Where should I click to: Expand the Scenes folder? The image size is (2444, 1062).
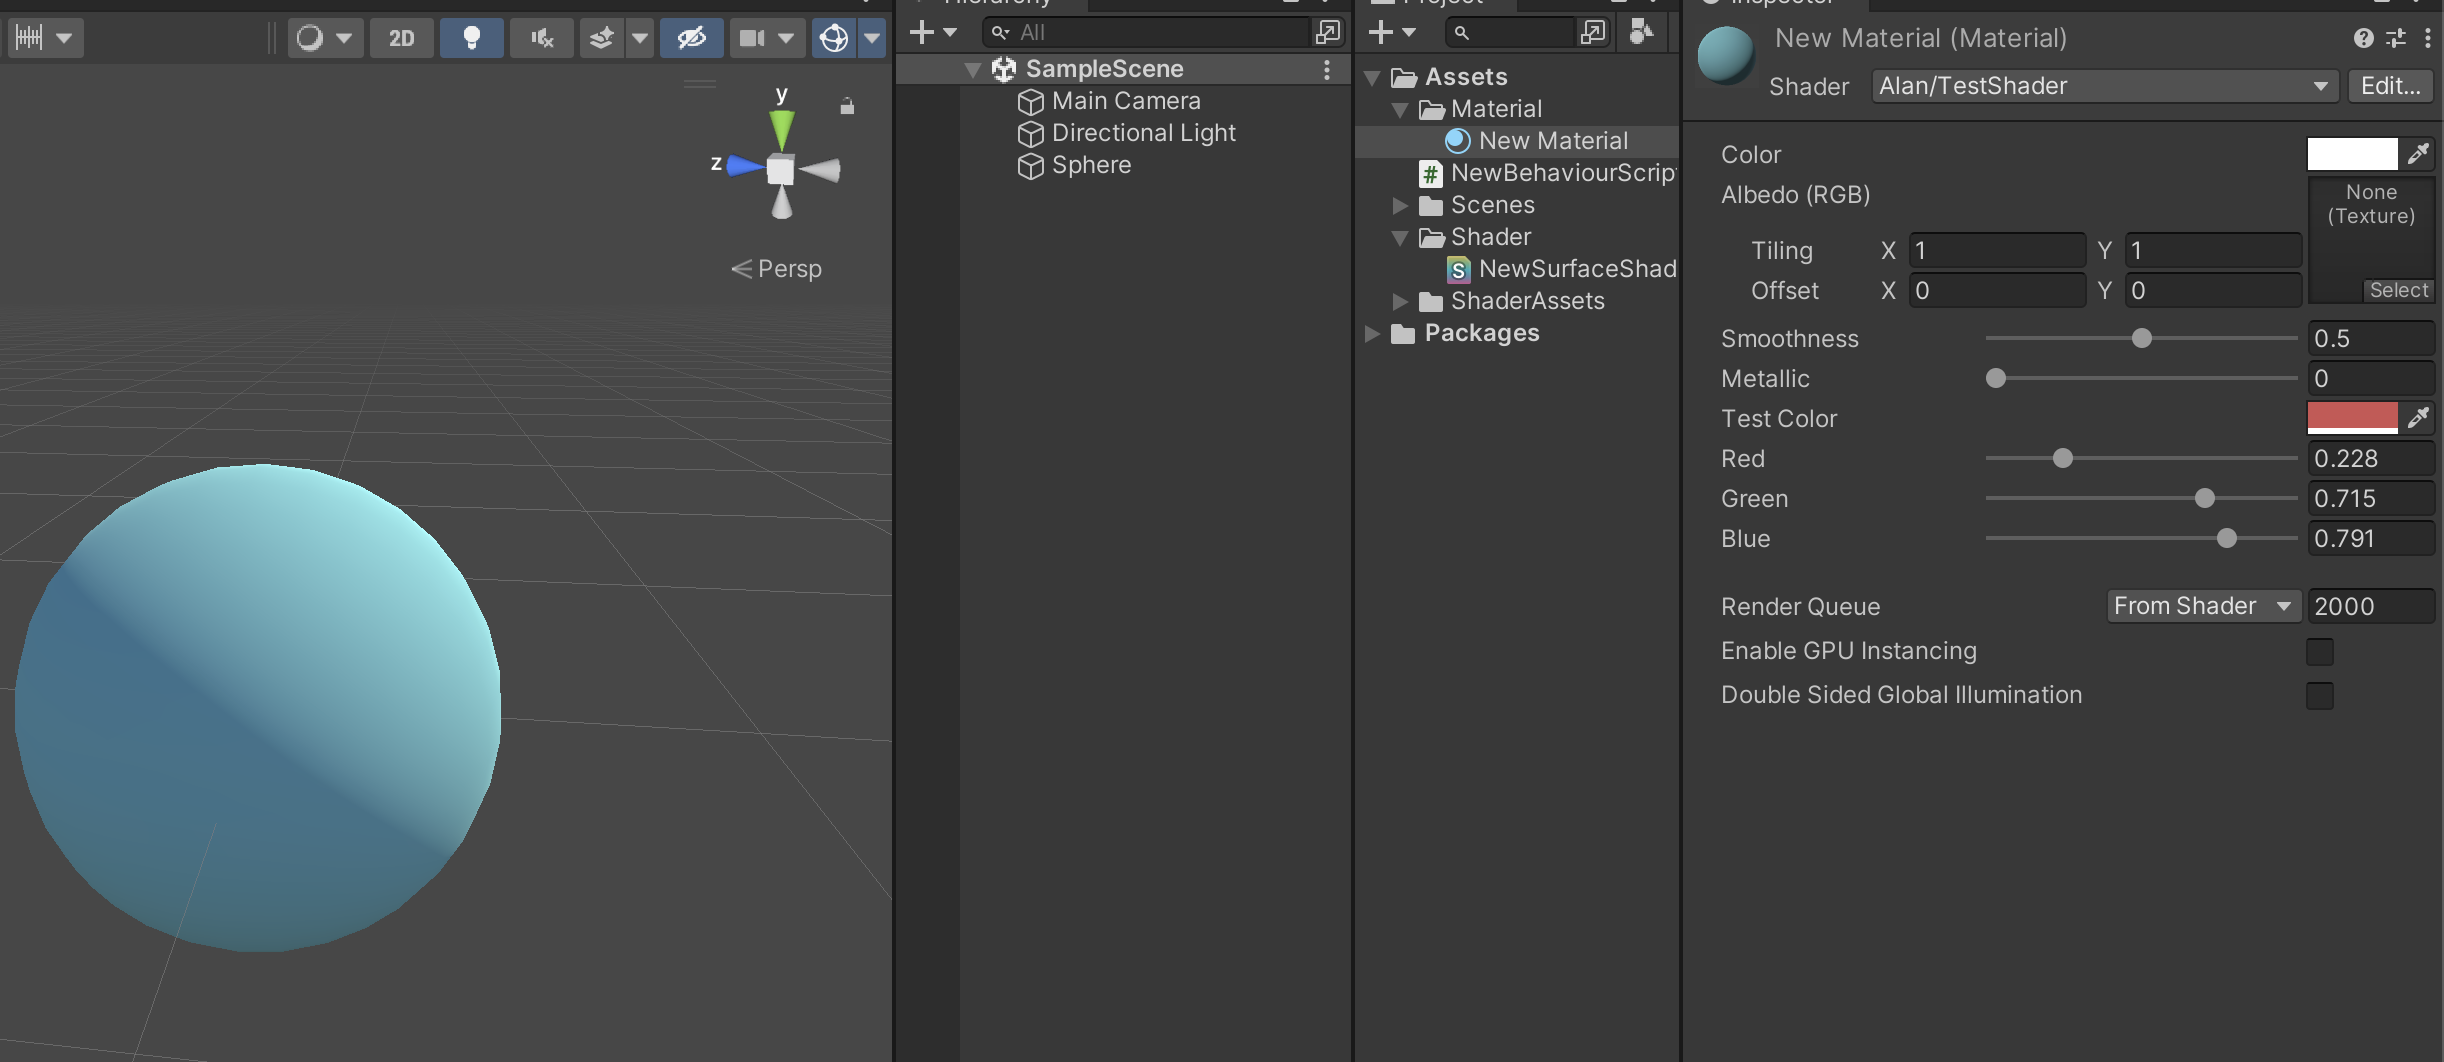click(x=1400, y=205)
